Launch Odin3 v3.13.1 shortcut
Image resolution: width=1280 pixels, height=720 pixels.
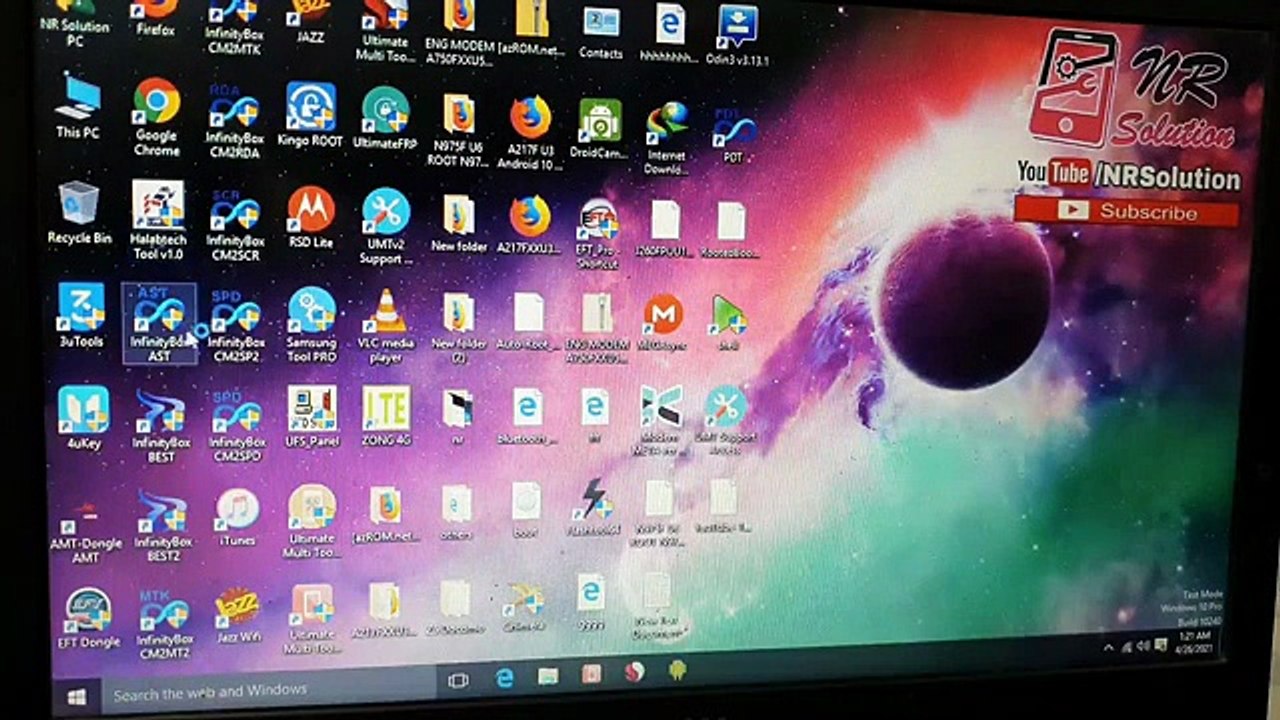tap(737, 35)
